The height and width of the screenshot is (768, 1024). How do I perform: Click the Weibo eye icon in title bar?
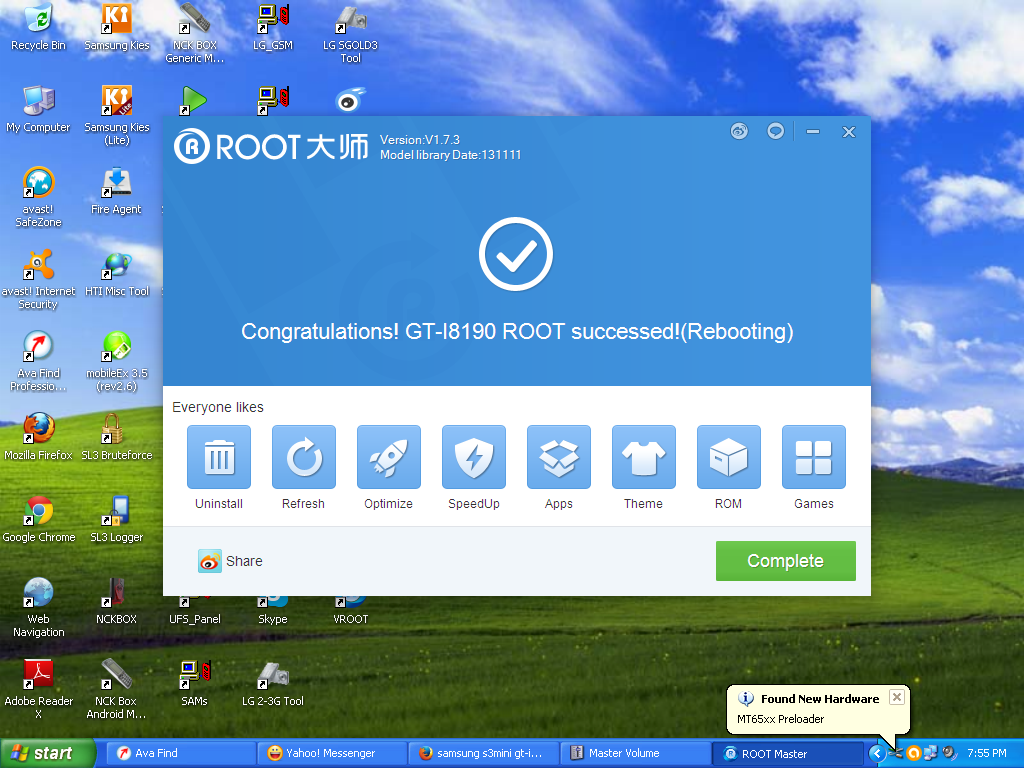click(x=739, y=131)
